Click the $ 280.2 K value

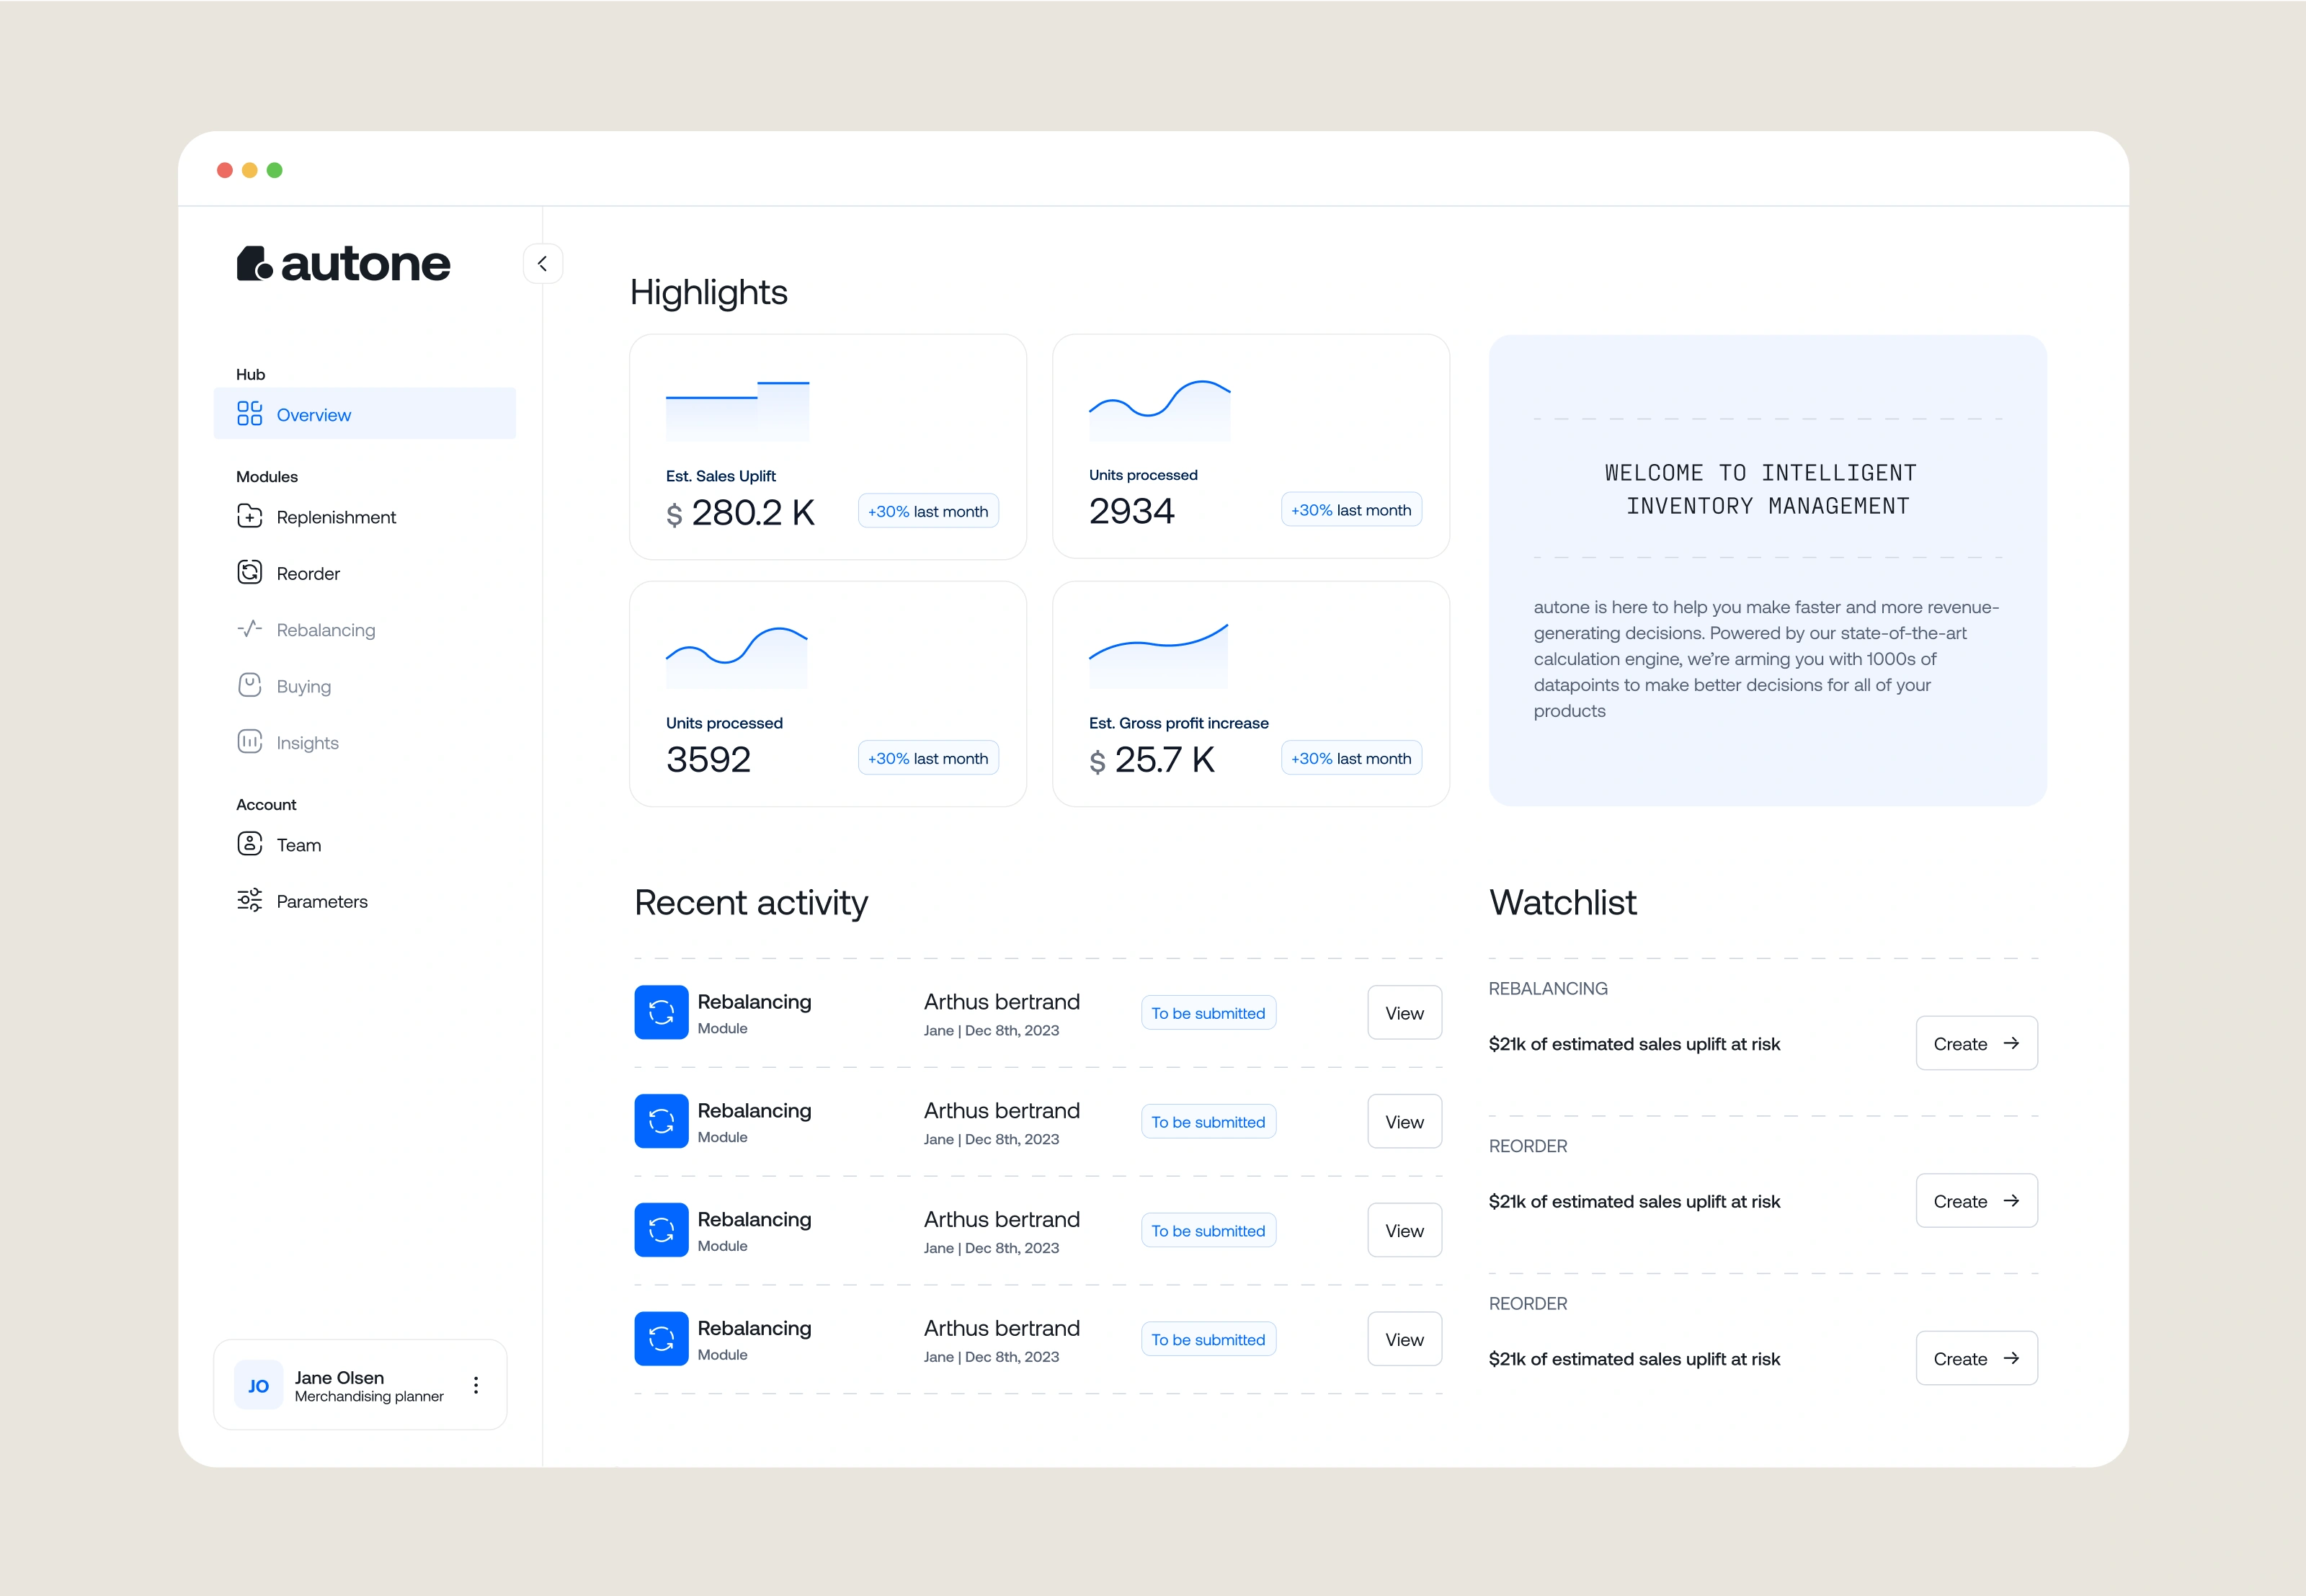740,513
